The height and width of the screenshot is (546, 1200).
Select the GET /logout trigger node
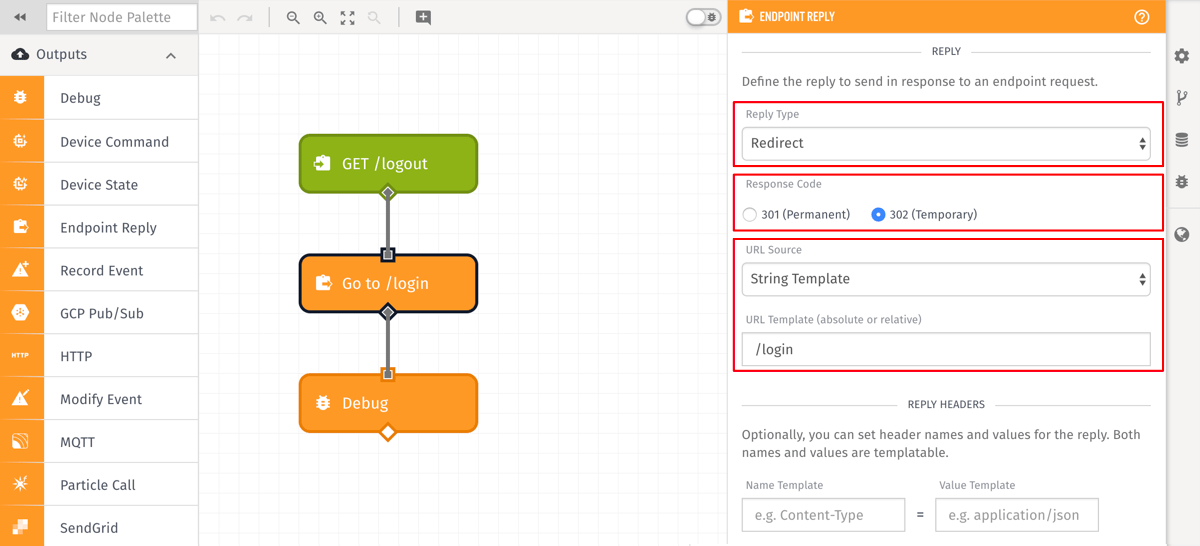tap(388, 163)
